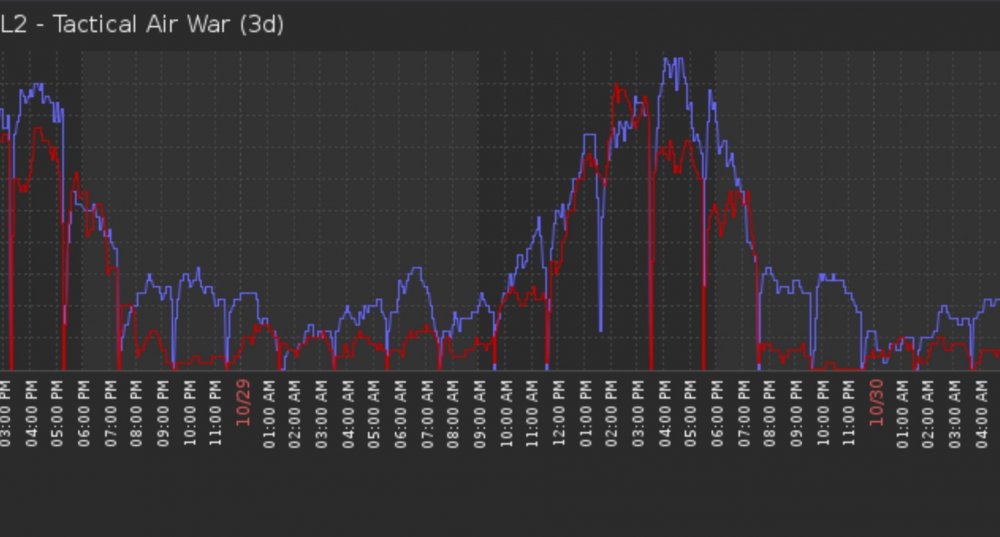1000x537 pixels.
Task: Click the 09:00 AM time axis label
Action: [x=480, y=414]
